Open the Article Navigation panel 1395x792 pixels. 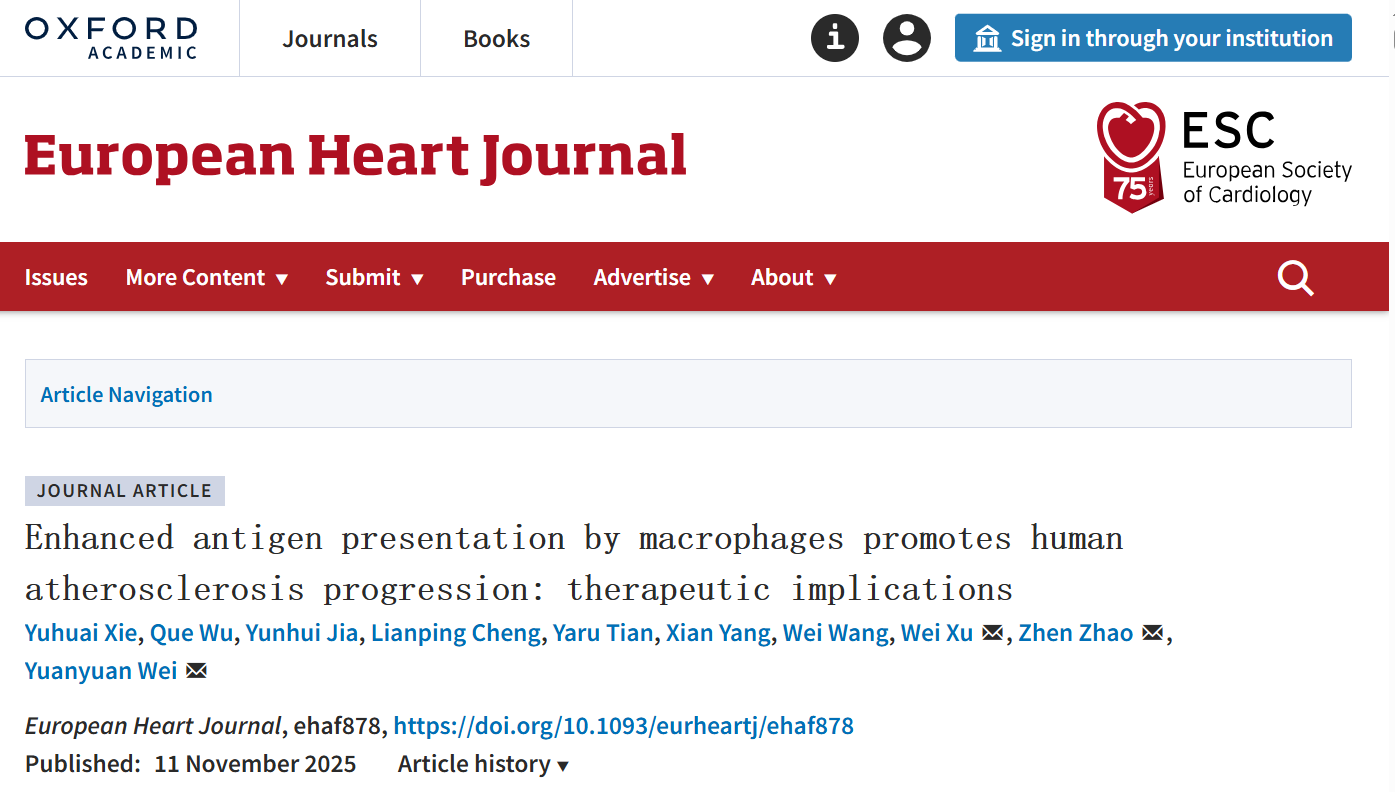pos(127,395)
